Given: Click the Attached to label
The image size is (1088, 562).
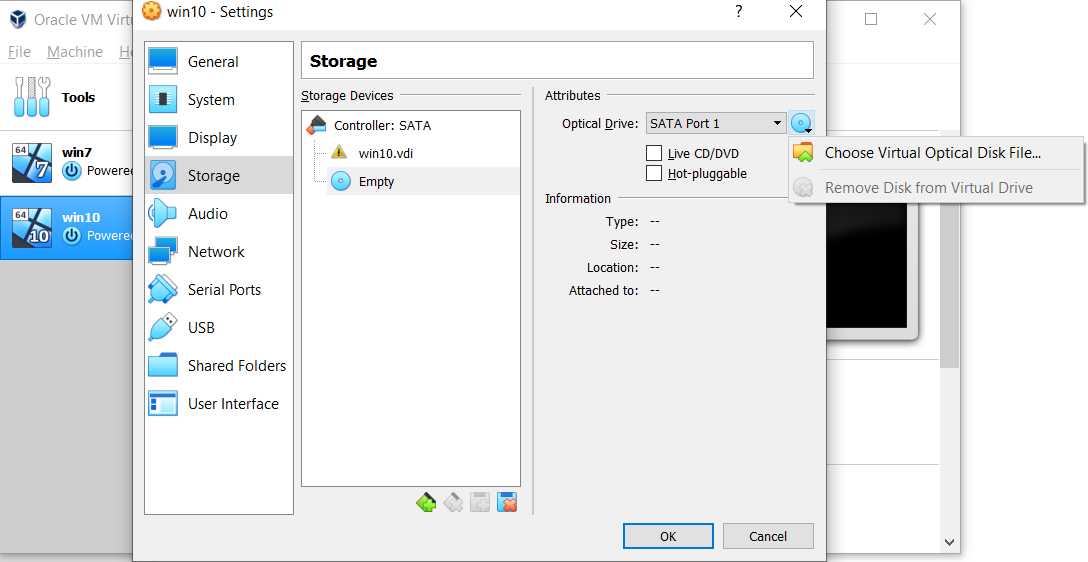Looking at the screenshot, I should [x=604, y=291].
